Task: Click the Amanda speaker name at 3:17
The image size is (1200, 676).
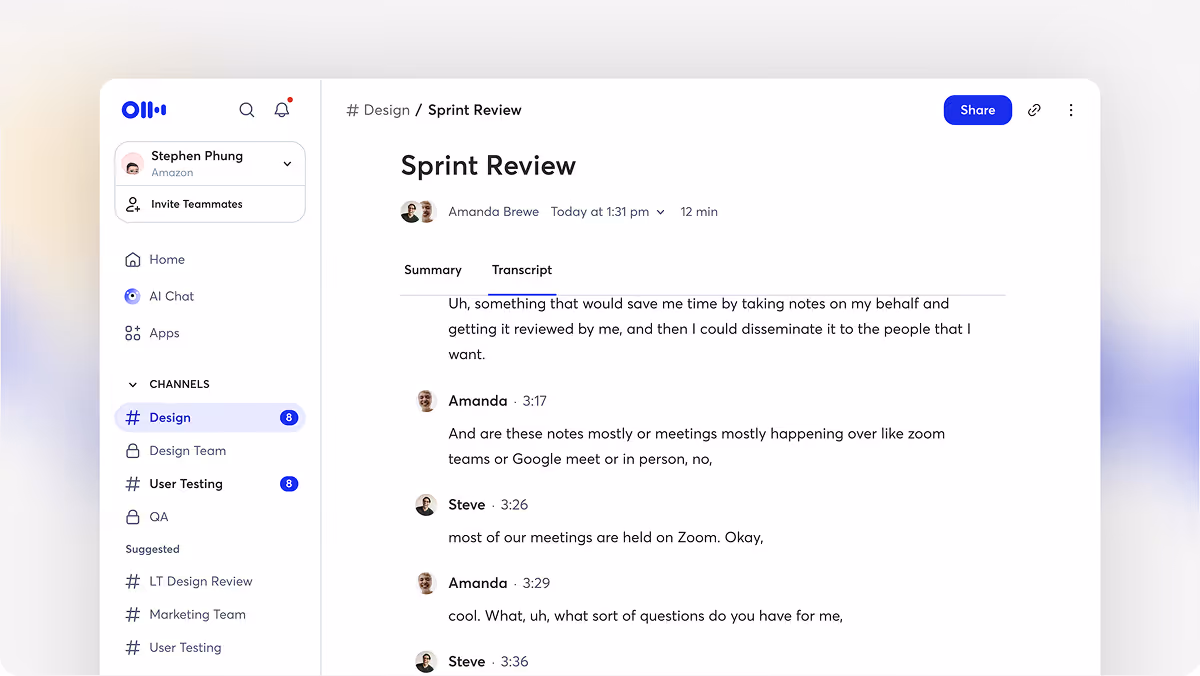Action: (478, 401)
